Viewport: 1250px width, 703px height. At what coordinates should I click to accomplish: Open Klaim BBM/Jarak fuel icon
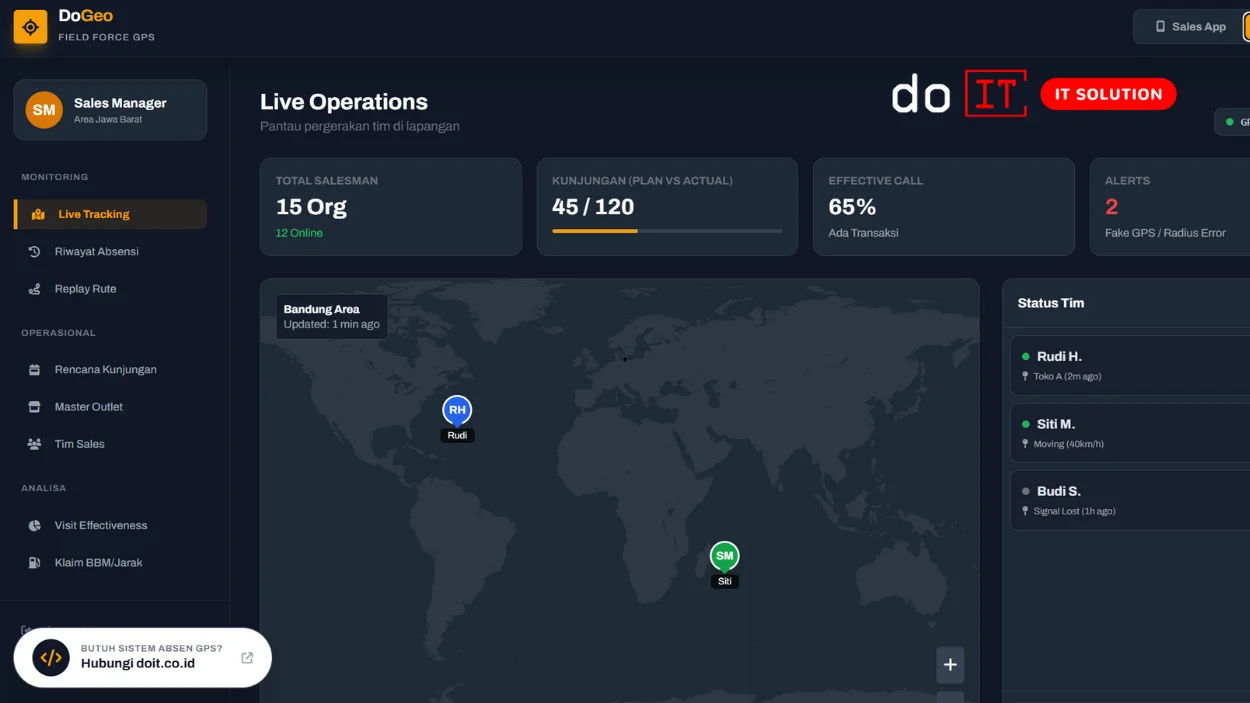point(34,563)
